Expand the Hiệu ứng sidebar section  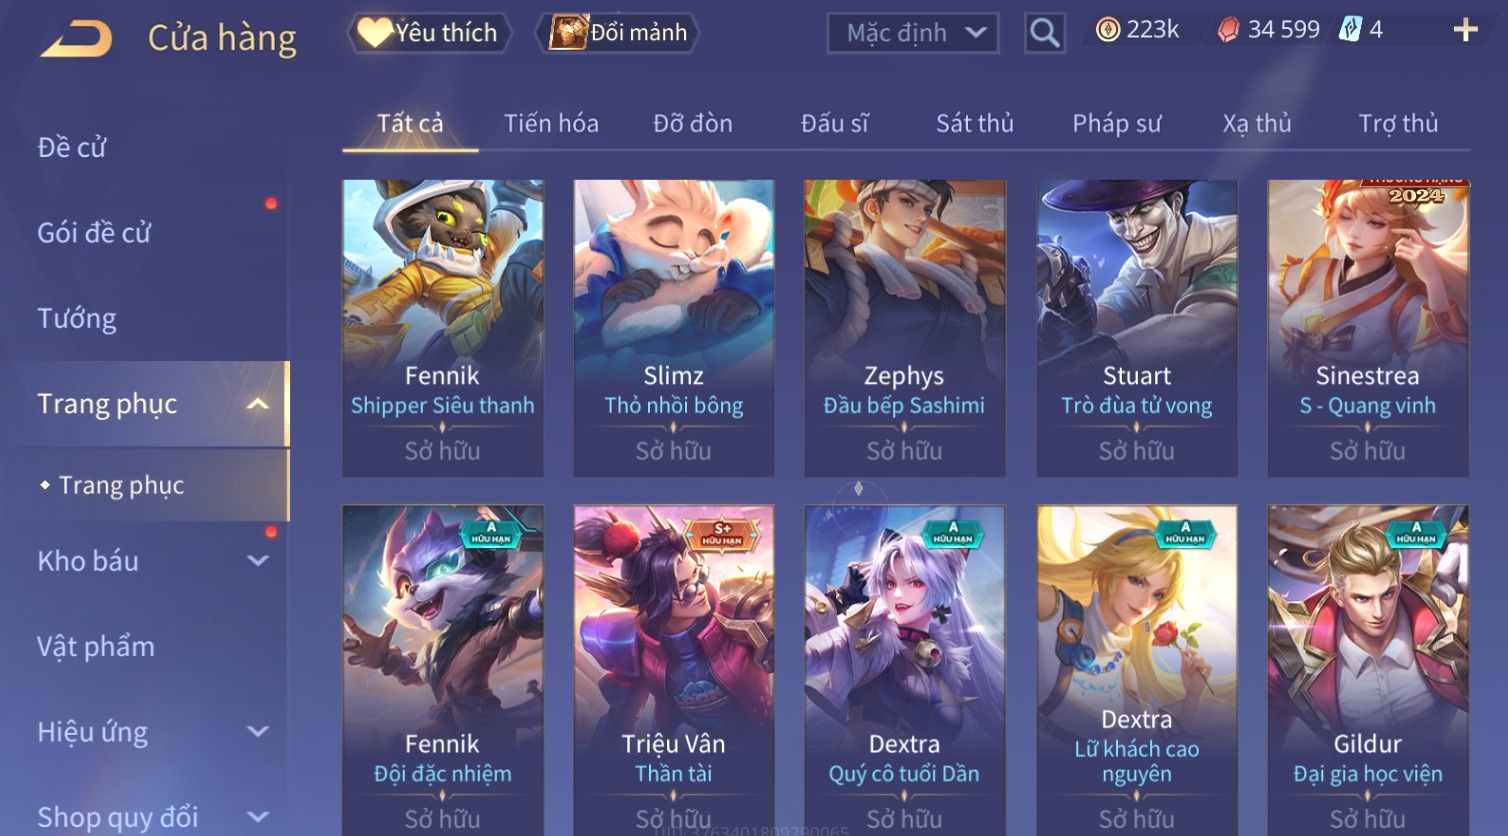257,732
